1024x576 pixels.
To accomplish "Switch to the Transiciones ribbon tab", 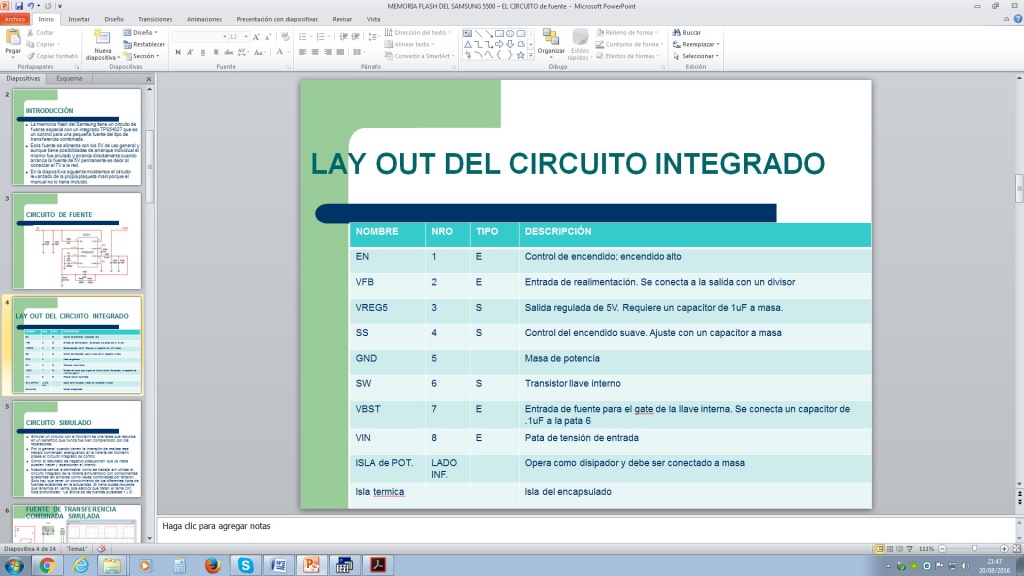I will tap(154, 19).
